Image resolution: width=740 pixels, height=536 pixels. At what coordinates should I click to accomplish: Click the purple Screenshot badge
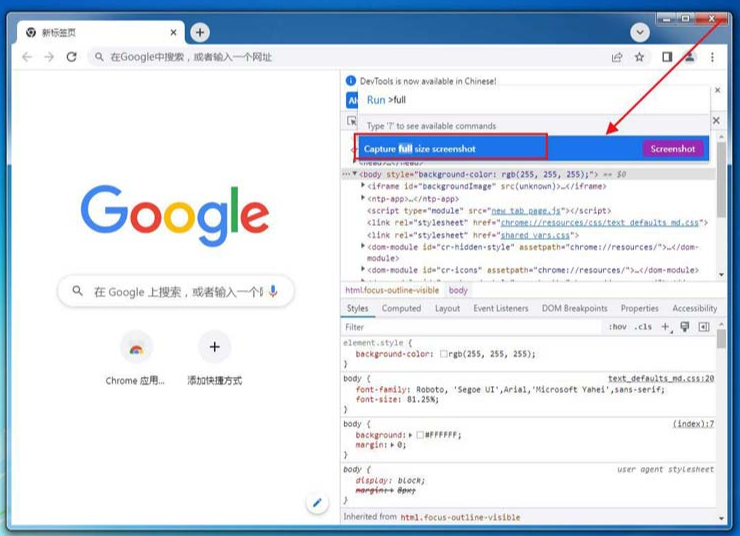tap(673, 149)
